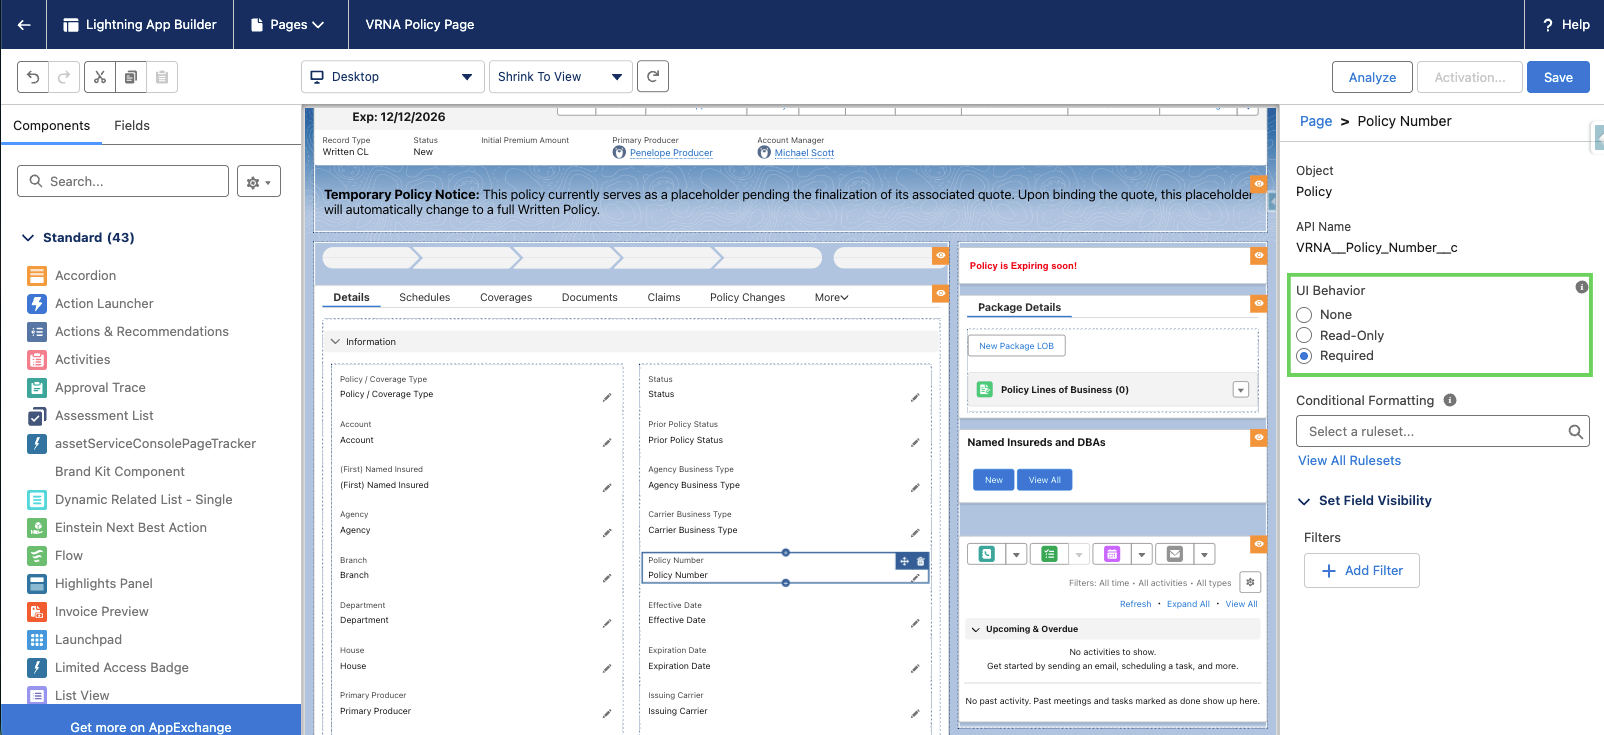Switch to the Fields tab
The image size is (1604, 735).
tap(132, 126)
